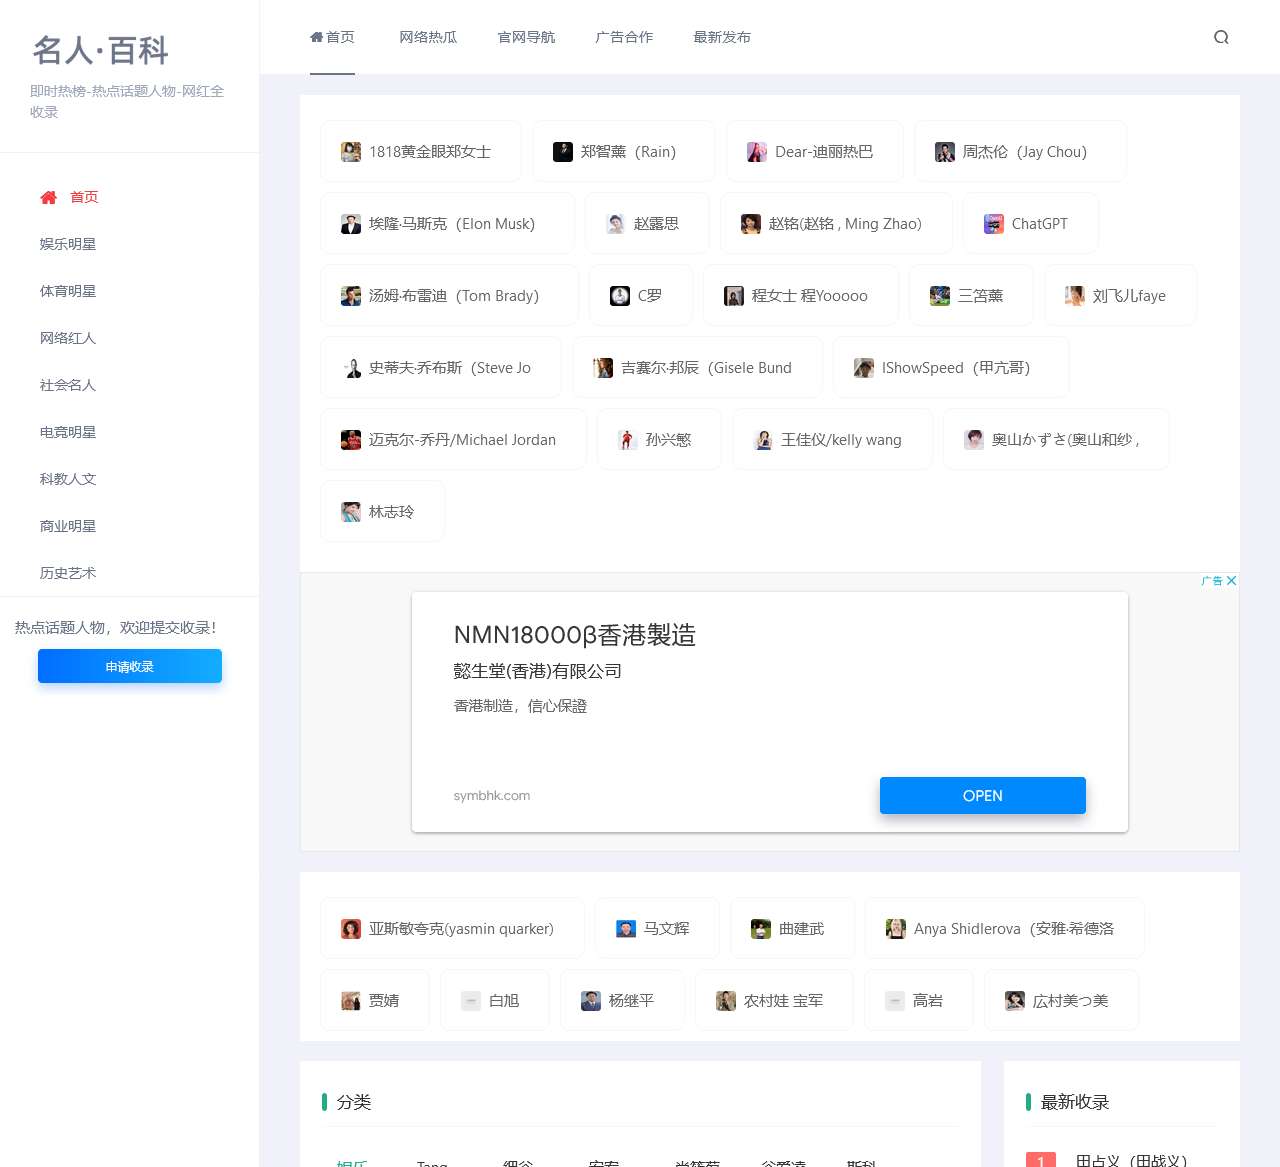The height and width of the screenshot is (1167, 1280).
Task: Open the search with the magnifier icon
Action: pyautogui.click(x=1221, y=37)
